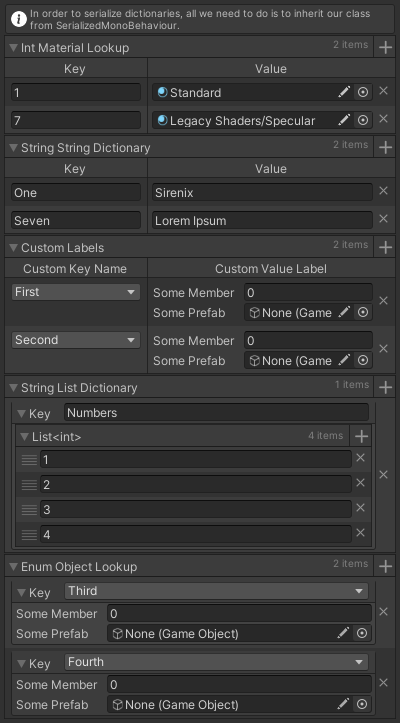Click the Lorem Ipsum value field
Screen dimensions: 400x723
tap(262, 220)
